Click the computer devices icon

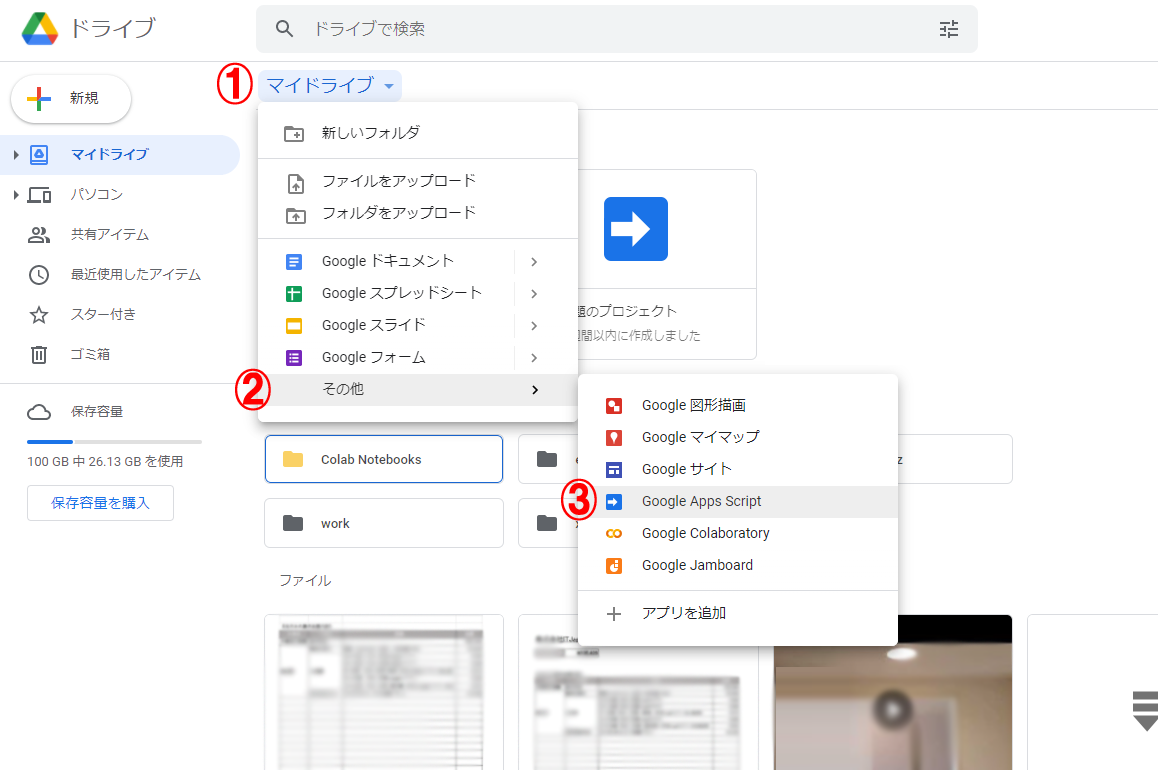[x=39, y=196]
